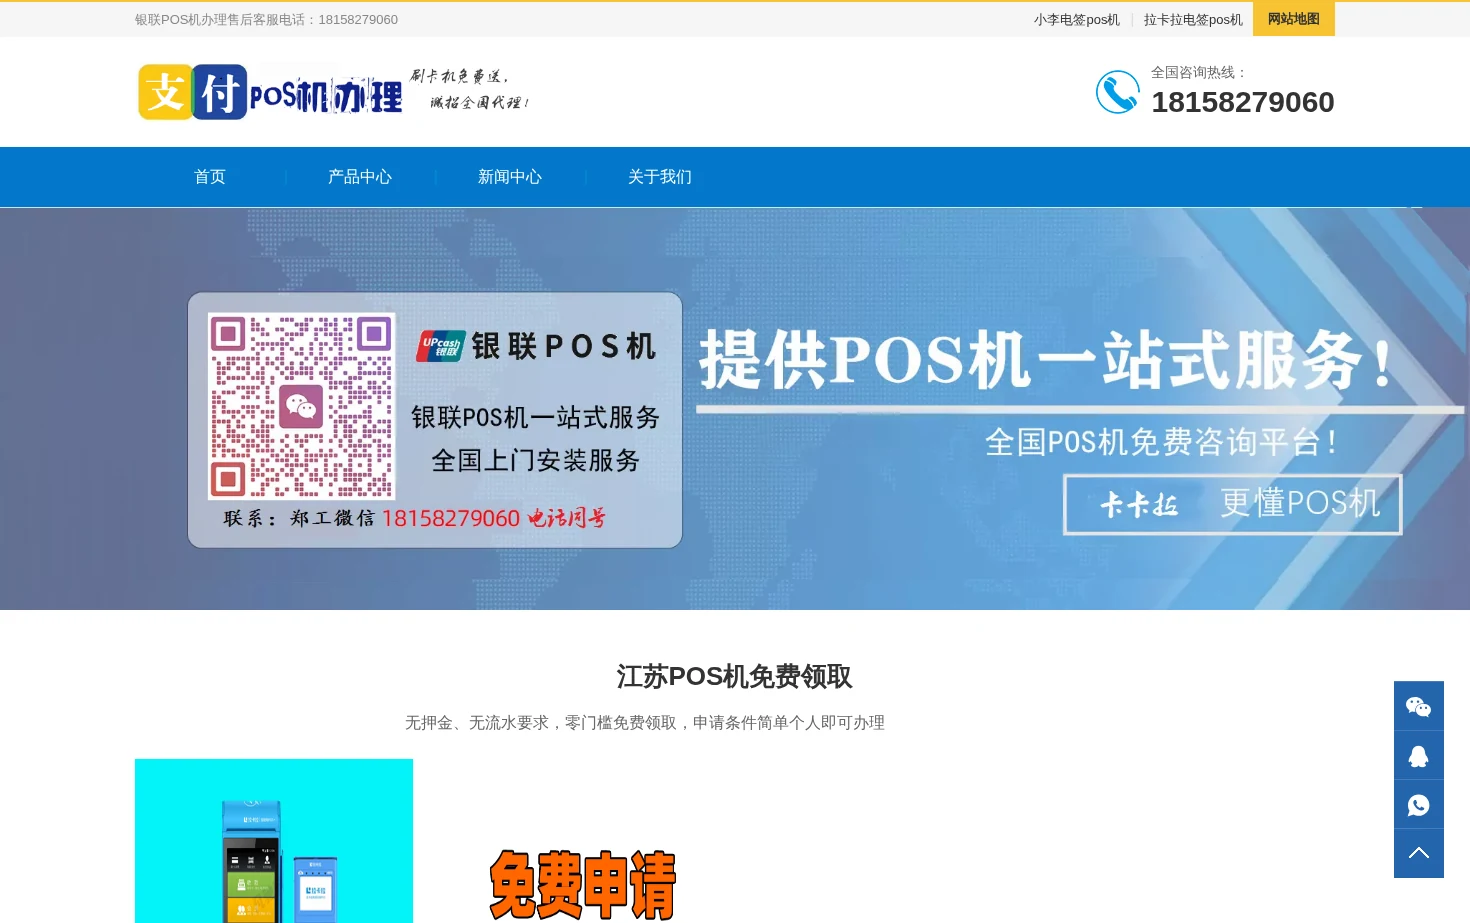1470x923 pixels.
Task: Open the QQ chat icon in floating sidebar
Action: pyautogui.click(x=1418, y=755)
